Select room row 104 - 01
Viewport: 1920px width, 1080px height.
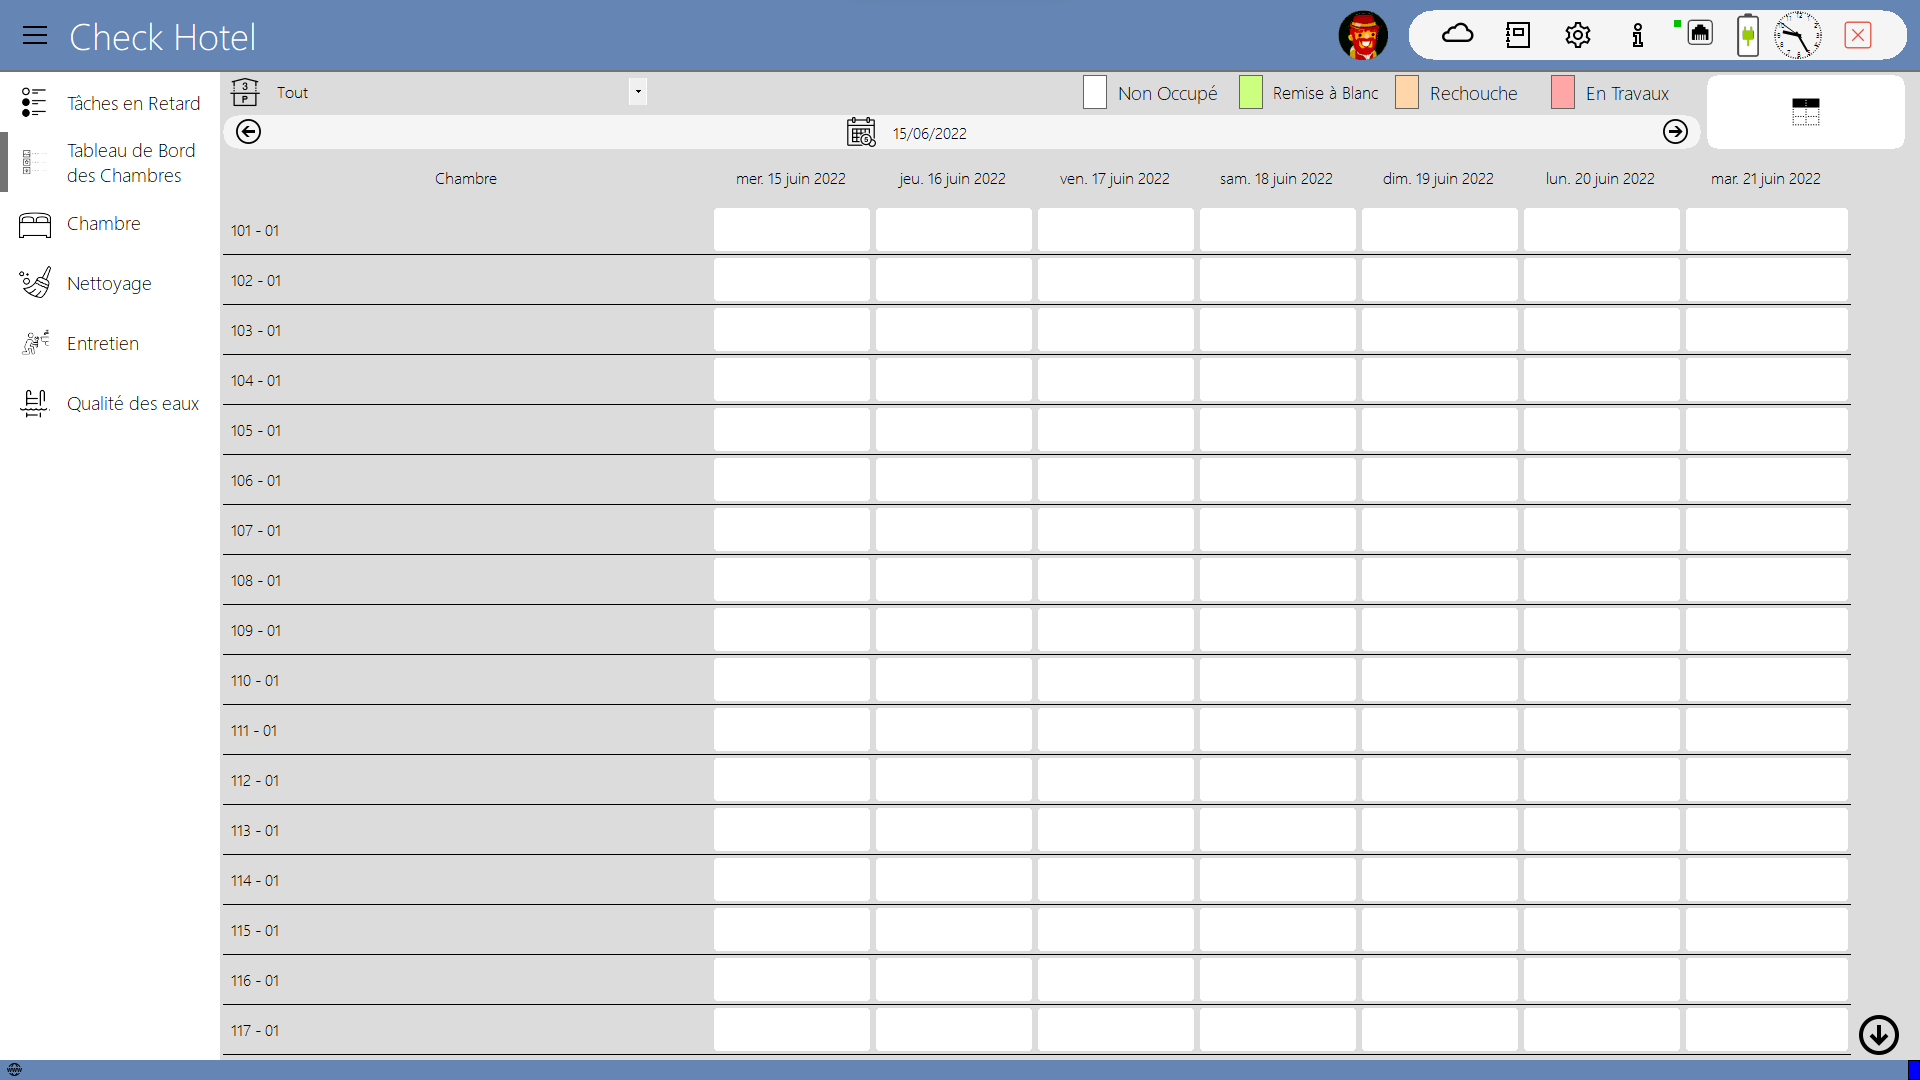point(1036,380)
